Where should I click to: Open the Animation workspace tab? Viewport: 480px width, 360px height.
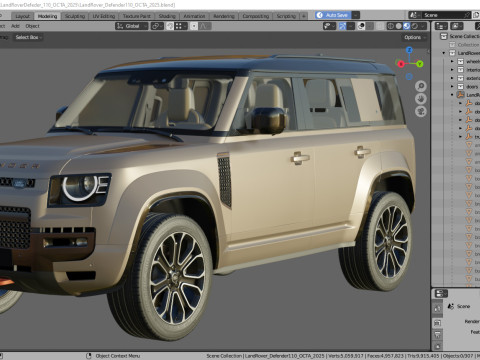coord(194,16)
